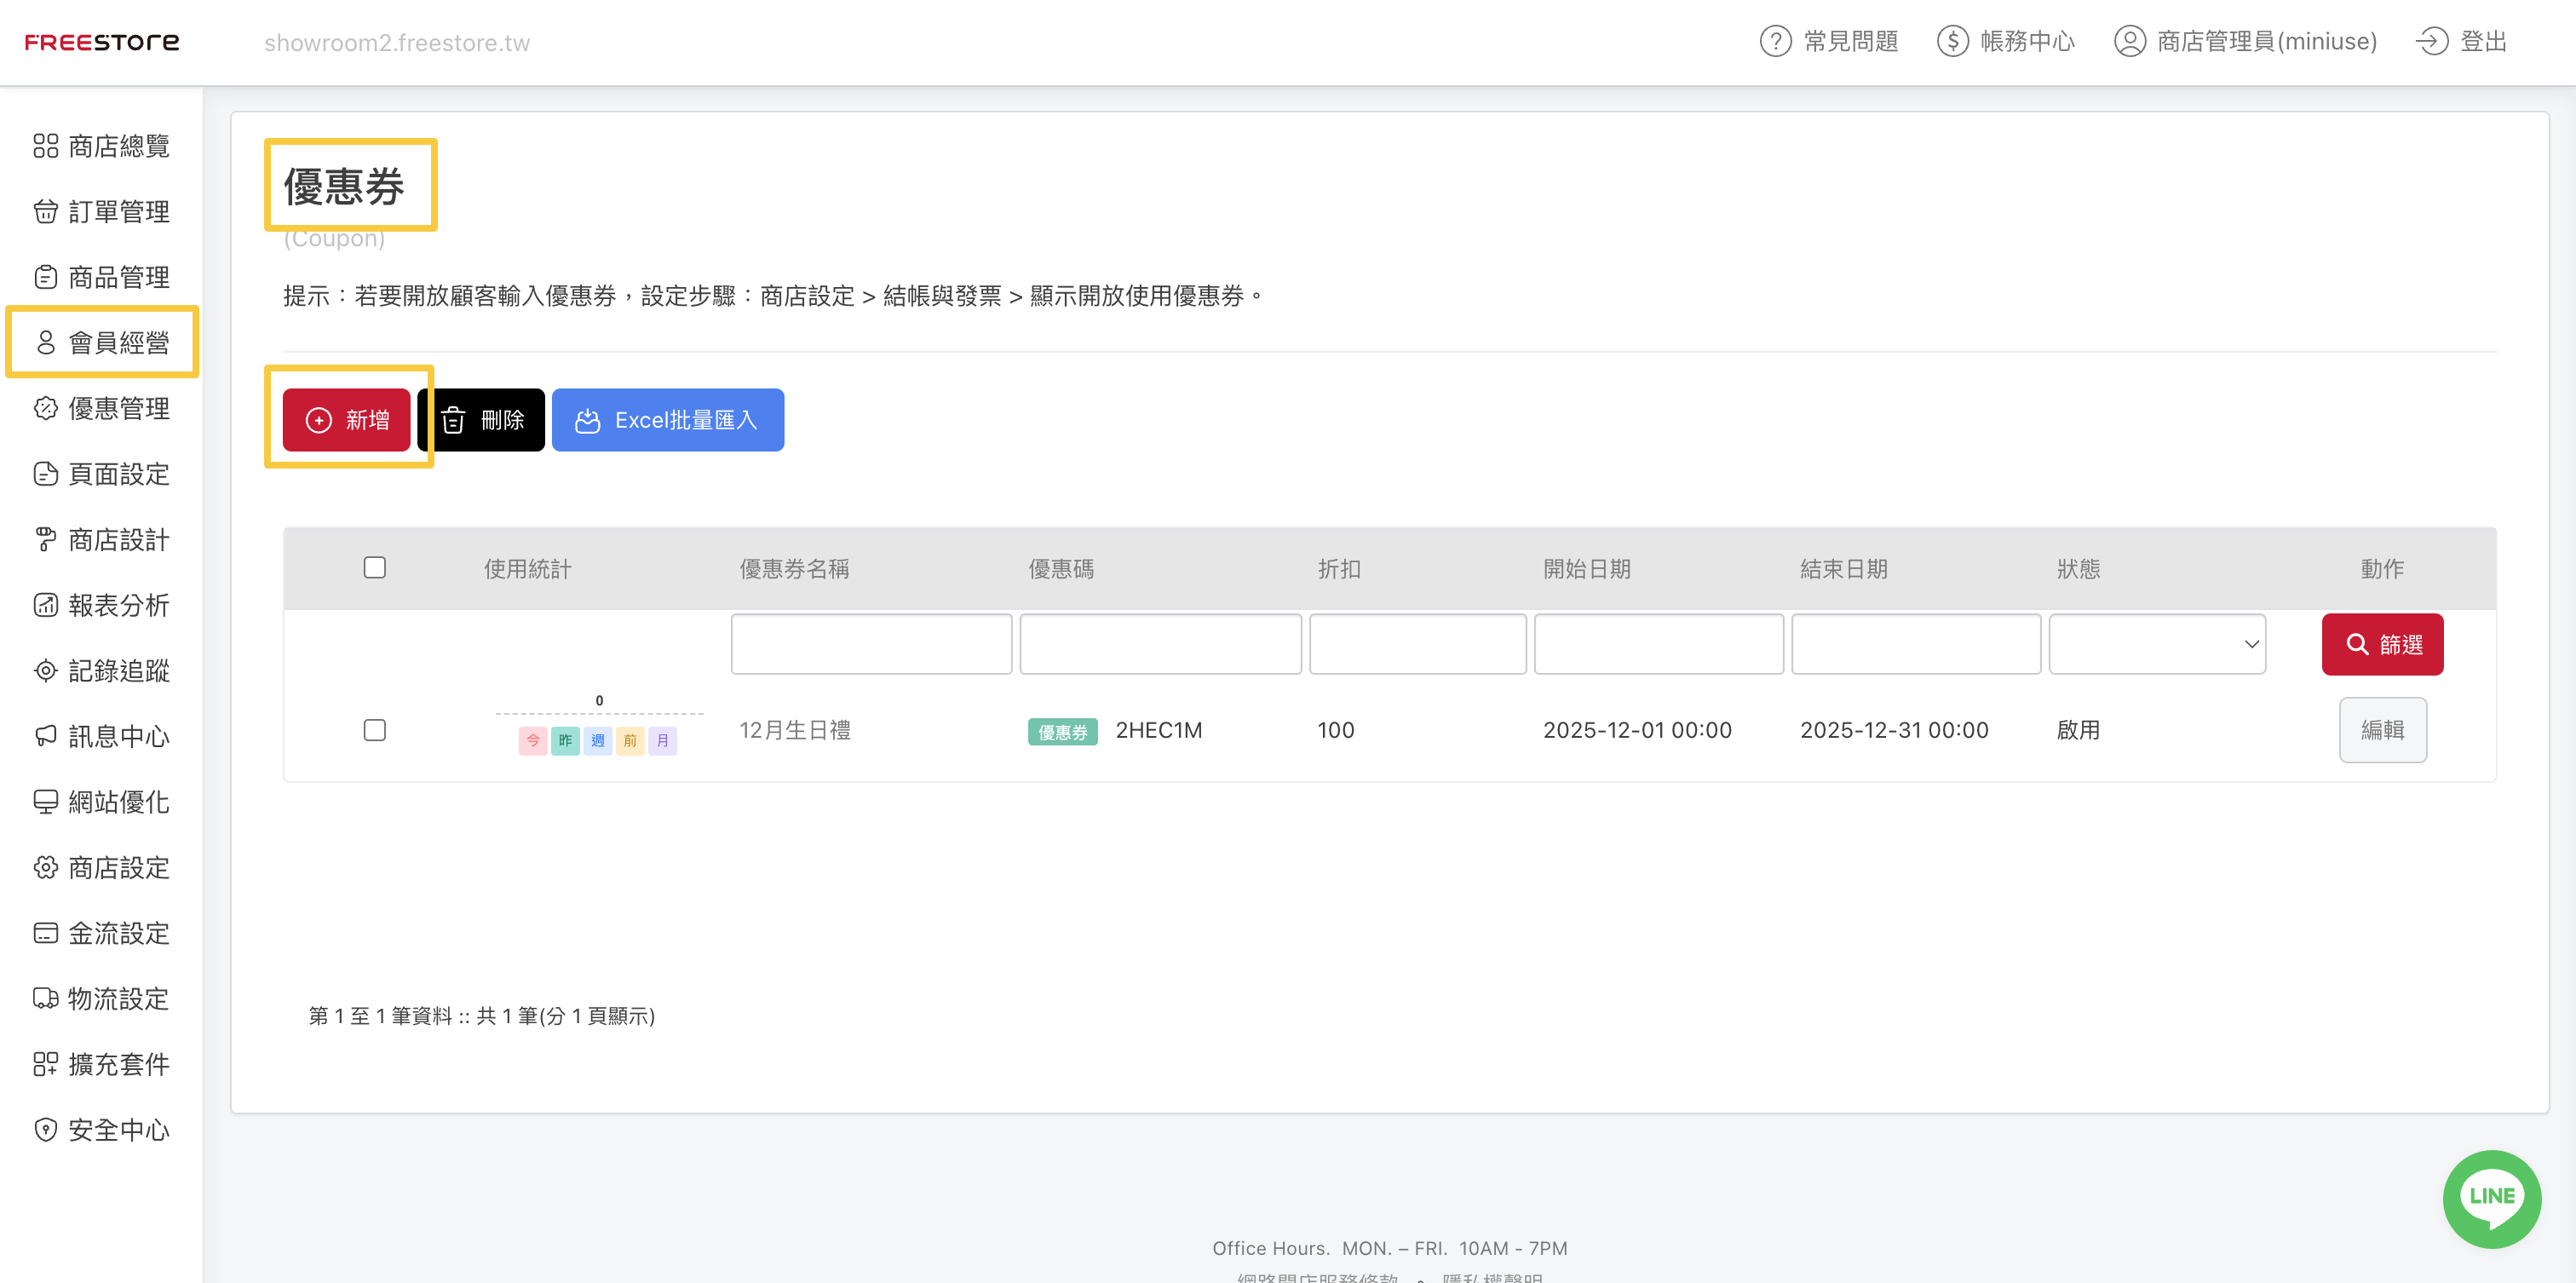Click the pink 今 usage stat swatch
The width and height of the screenshot is (2576, 1283).
click(533, 741)
